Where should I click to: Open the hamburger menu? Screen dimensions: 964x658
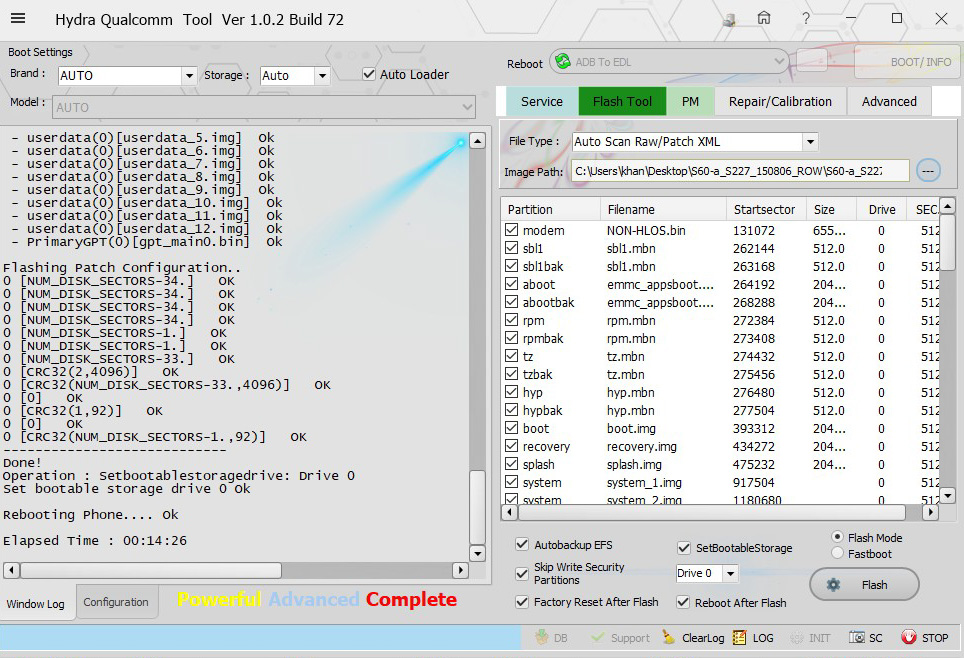(x=18, y=18)
